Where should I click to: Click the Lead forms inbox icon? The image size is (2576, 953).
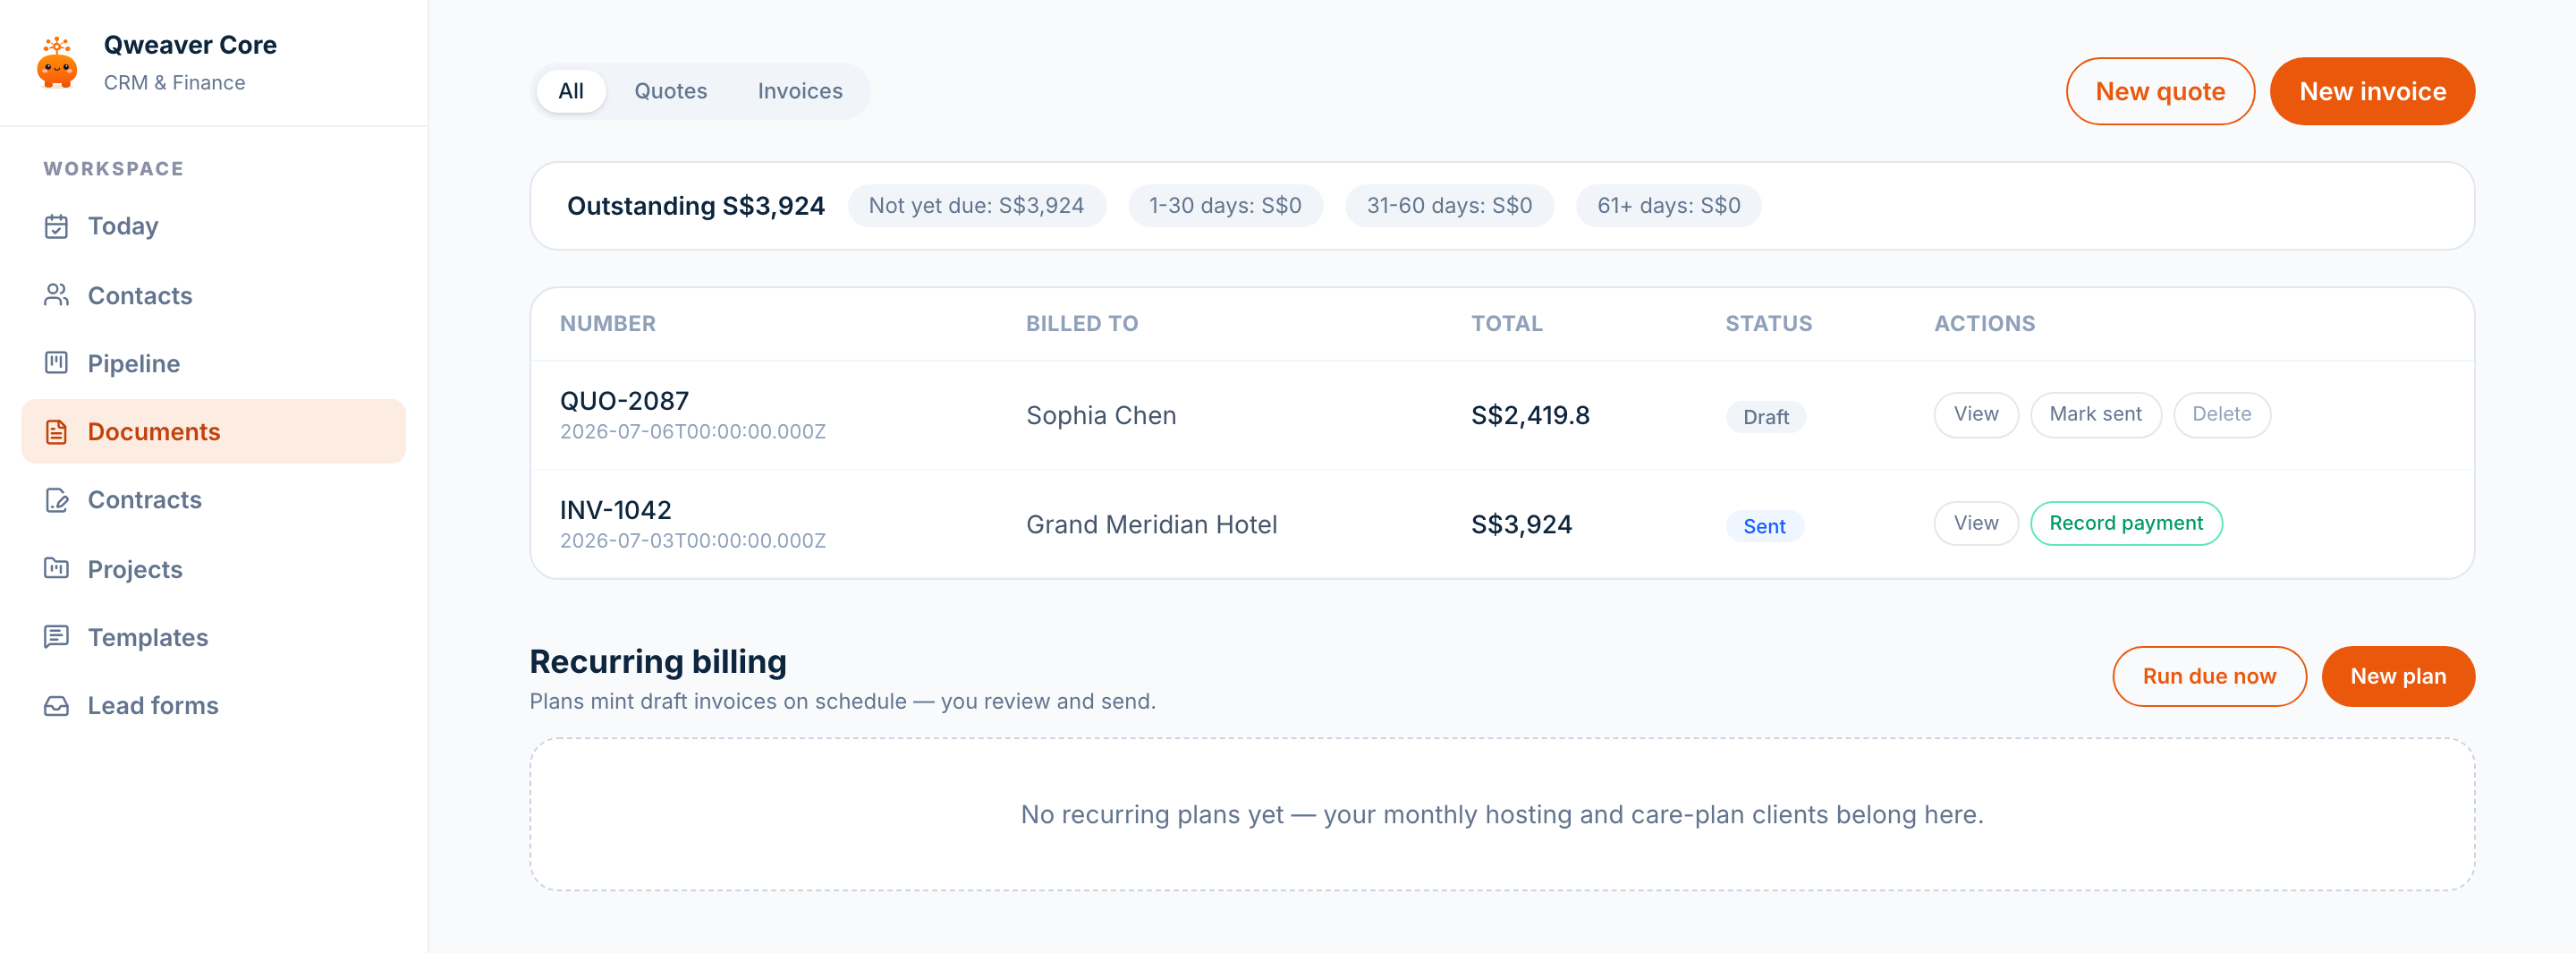tap(56, 705)
